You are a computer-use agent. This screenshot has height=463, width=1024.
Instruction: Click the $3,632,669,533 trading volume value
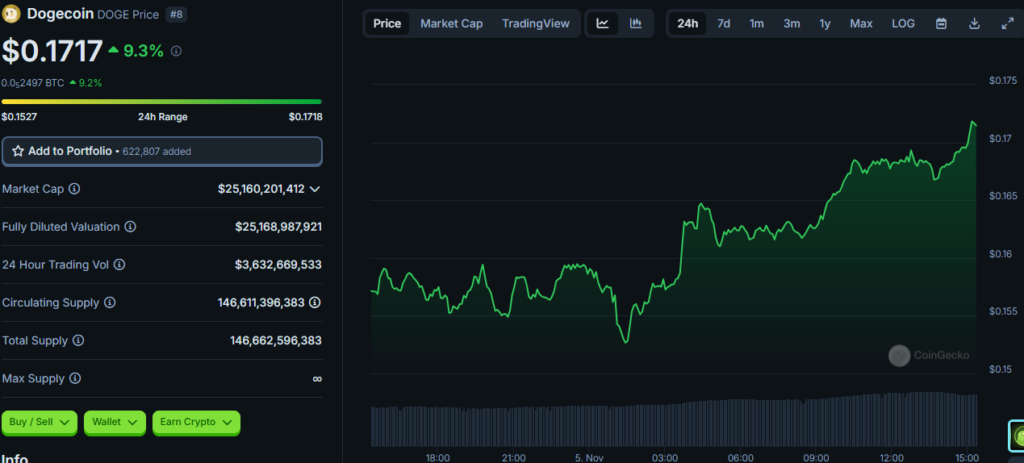(x=278, y=264)
